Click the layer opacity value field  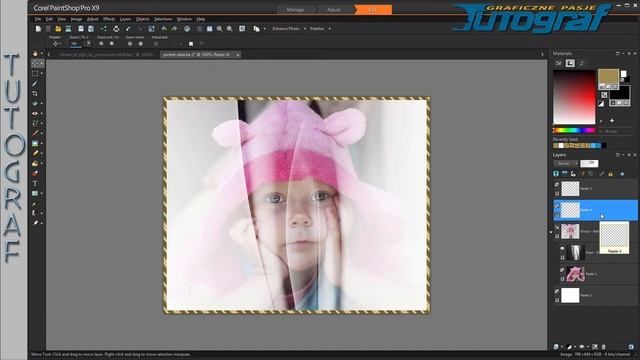[589, 163]
